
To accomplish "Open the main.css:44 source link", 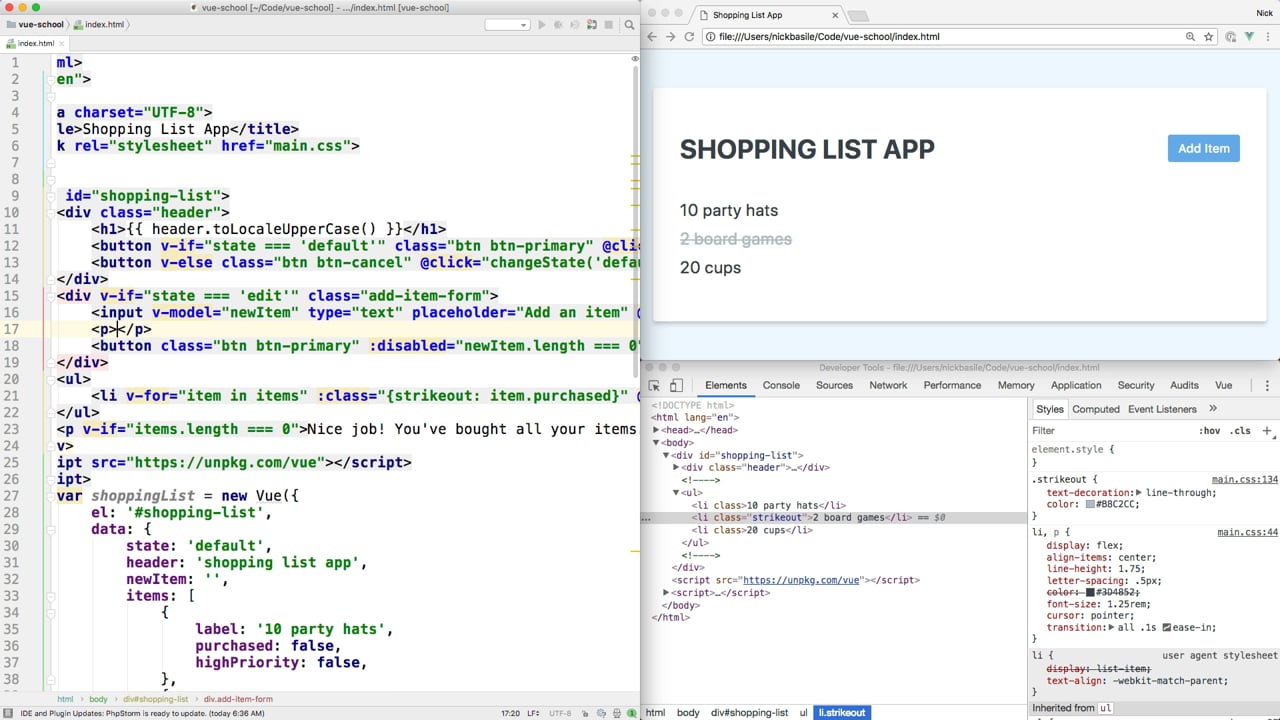I will [x=1248, y=533].
